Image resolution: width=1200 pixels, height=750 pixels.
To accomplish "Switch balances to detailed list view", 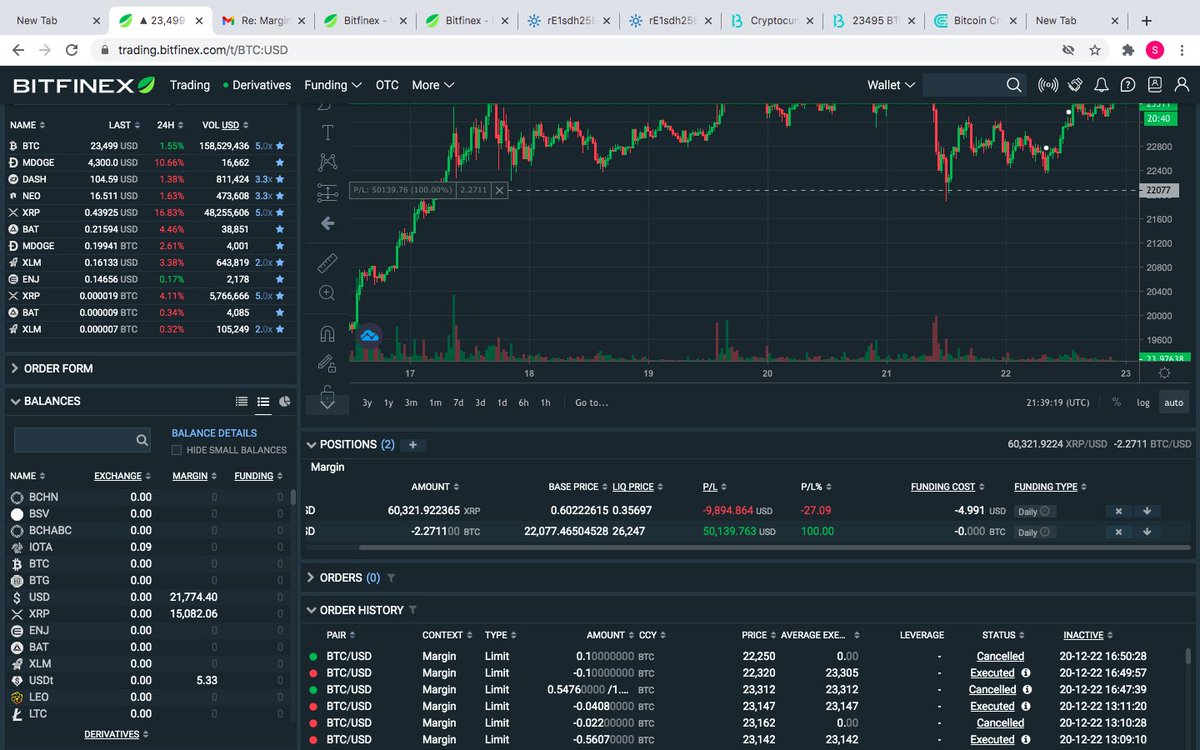I will (241, 401).
